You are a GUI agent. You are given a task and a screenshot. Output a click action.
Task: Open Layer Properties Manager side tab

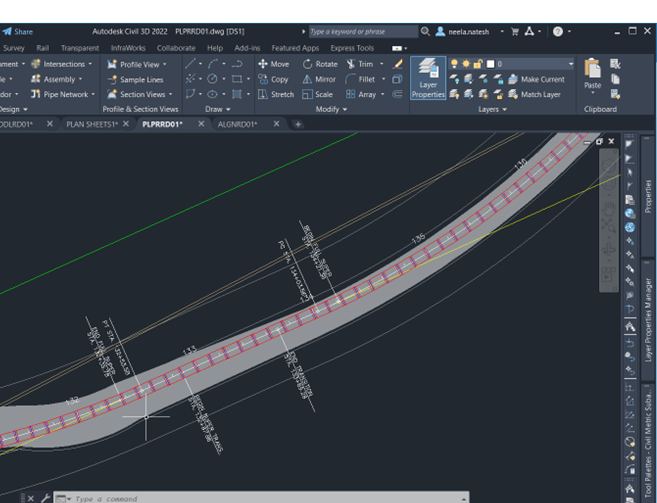tap(648, 319)
